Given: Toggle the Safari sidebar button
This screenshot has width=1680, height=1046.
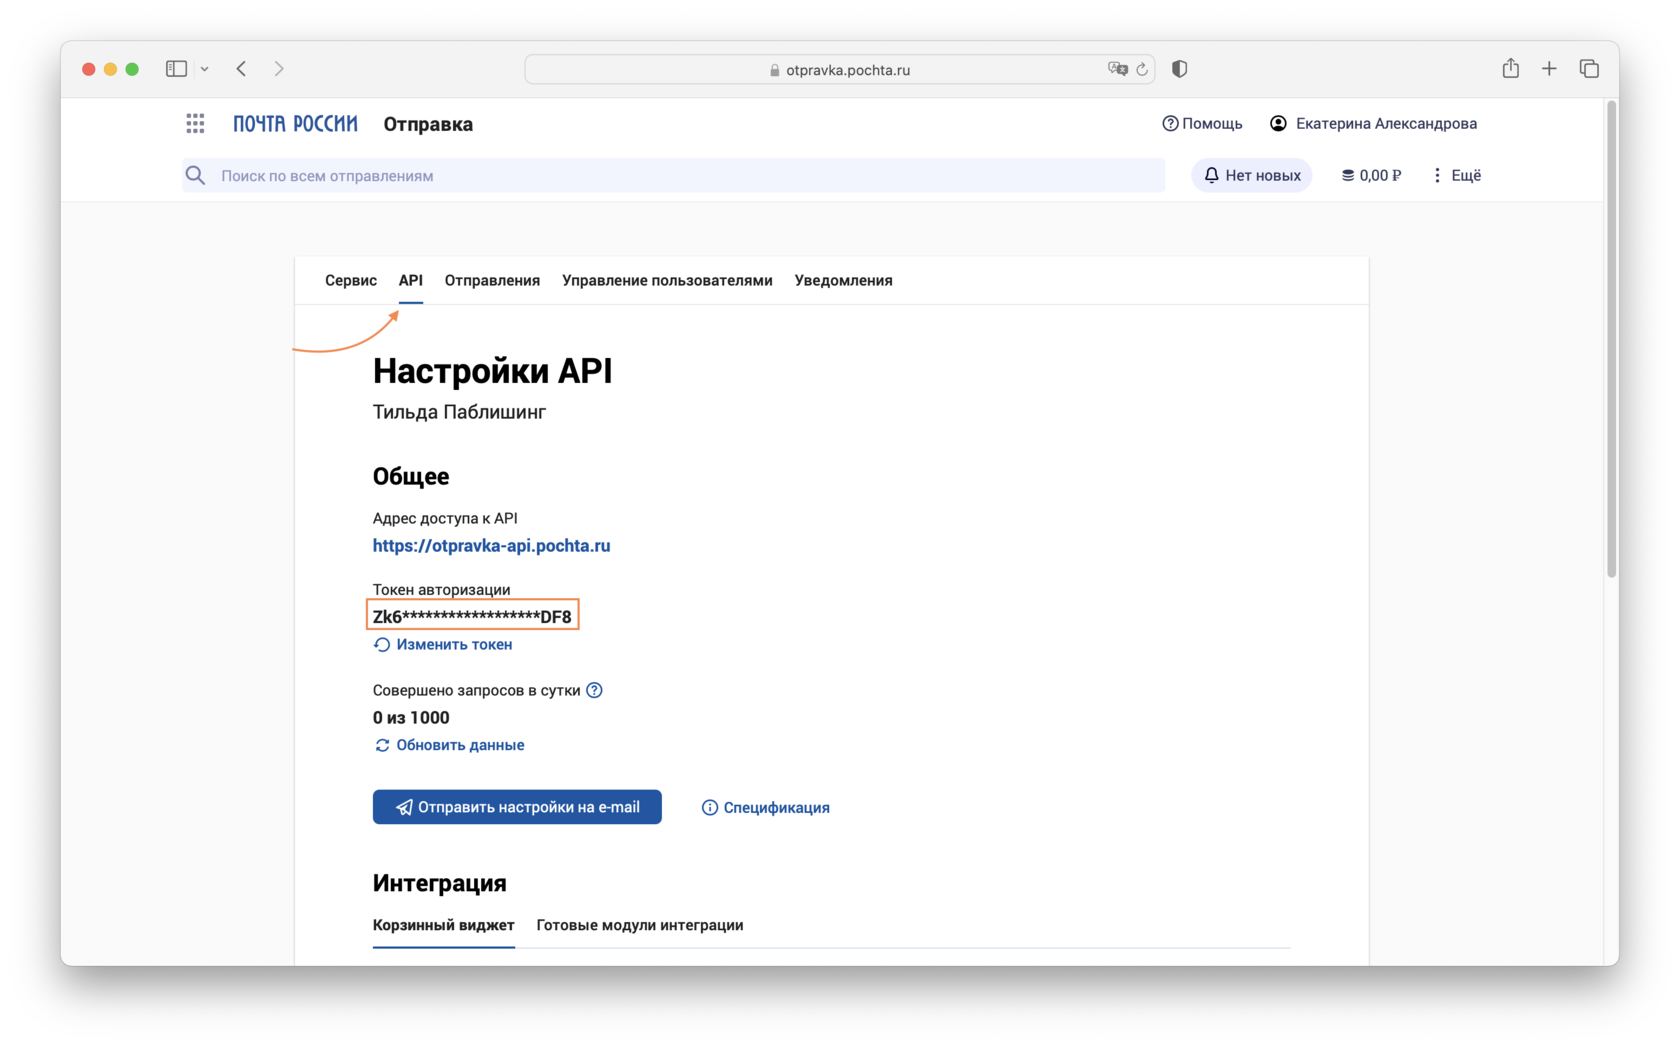Looking at the screenshot, I should [x=177, y=69].
